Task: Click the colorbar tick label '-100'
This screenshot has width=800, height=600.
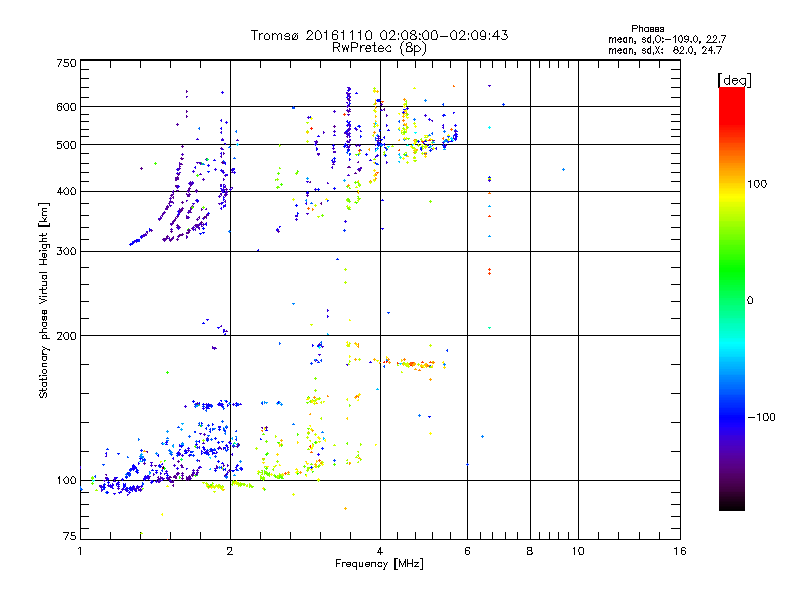Action: coord(762,417)
